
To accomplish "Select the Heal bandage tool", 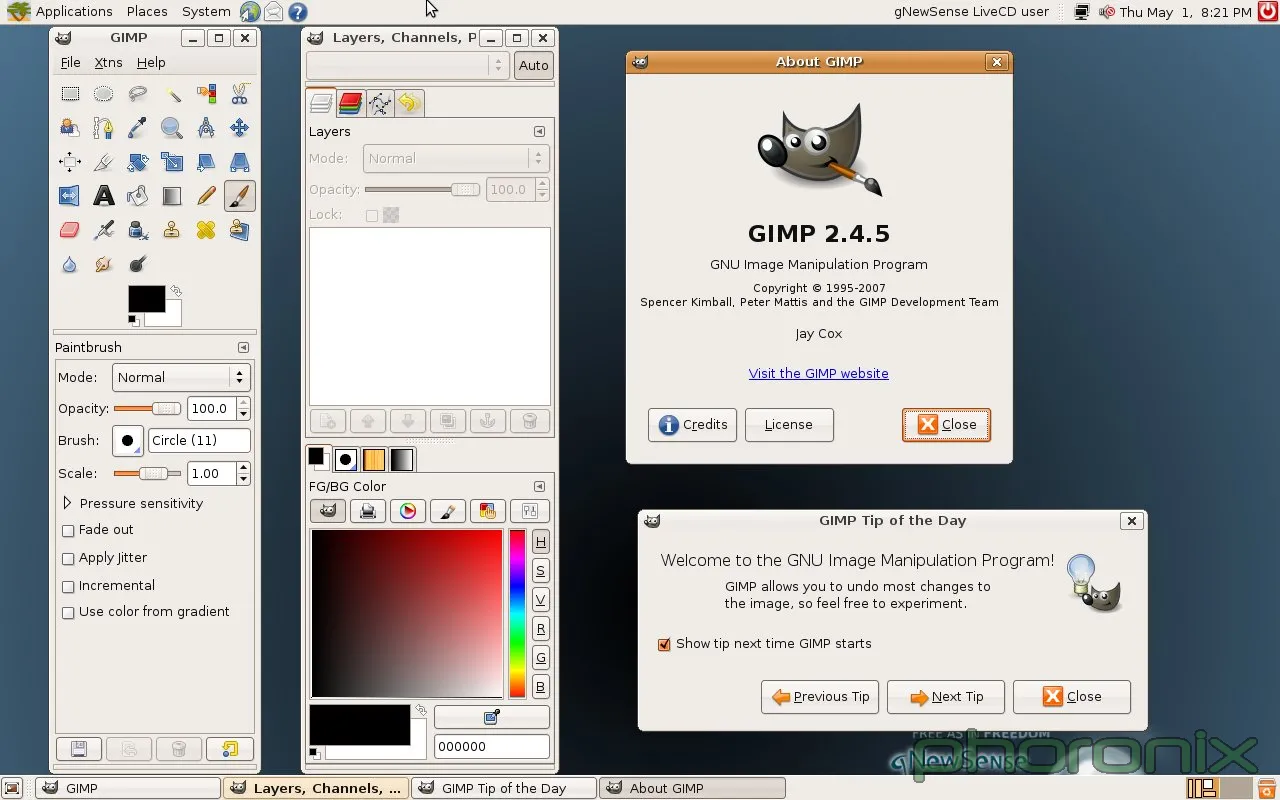I will [x=206, y=230].
